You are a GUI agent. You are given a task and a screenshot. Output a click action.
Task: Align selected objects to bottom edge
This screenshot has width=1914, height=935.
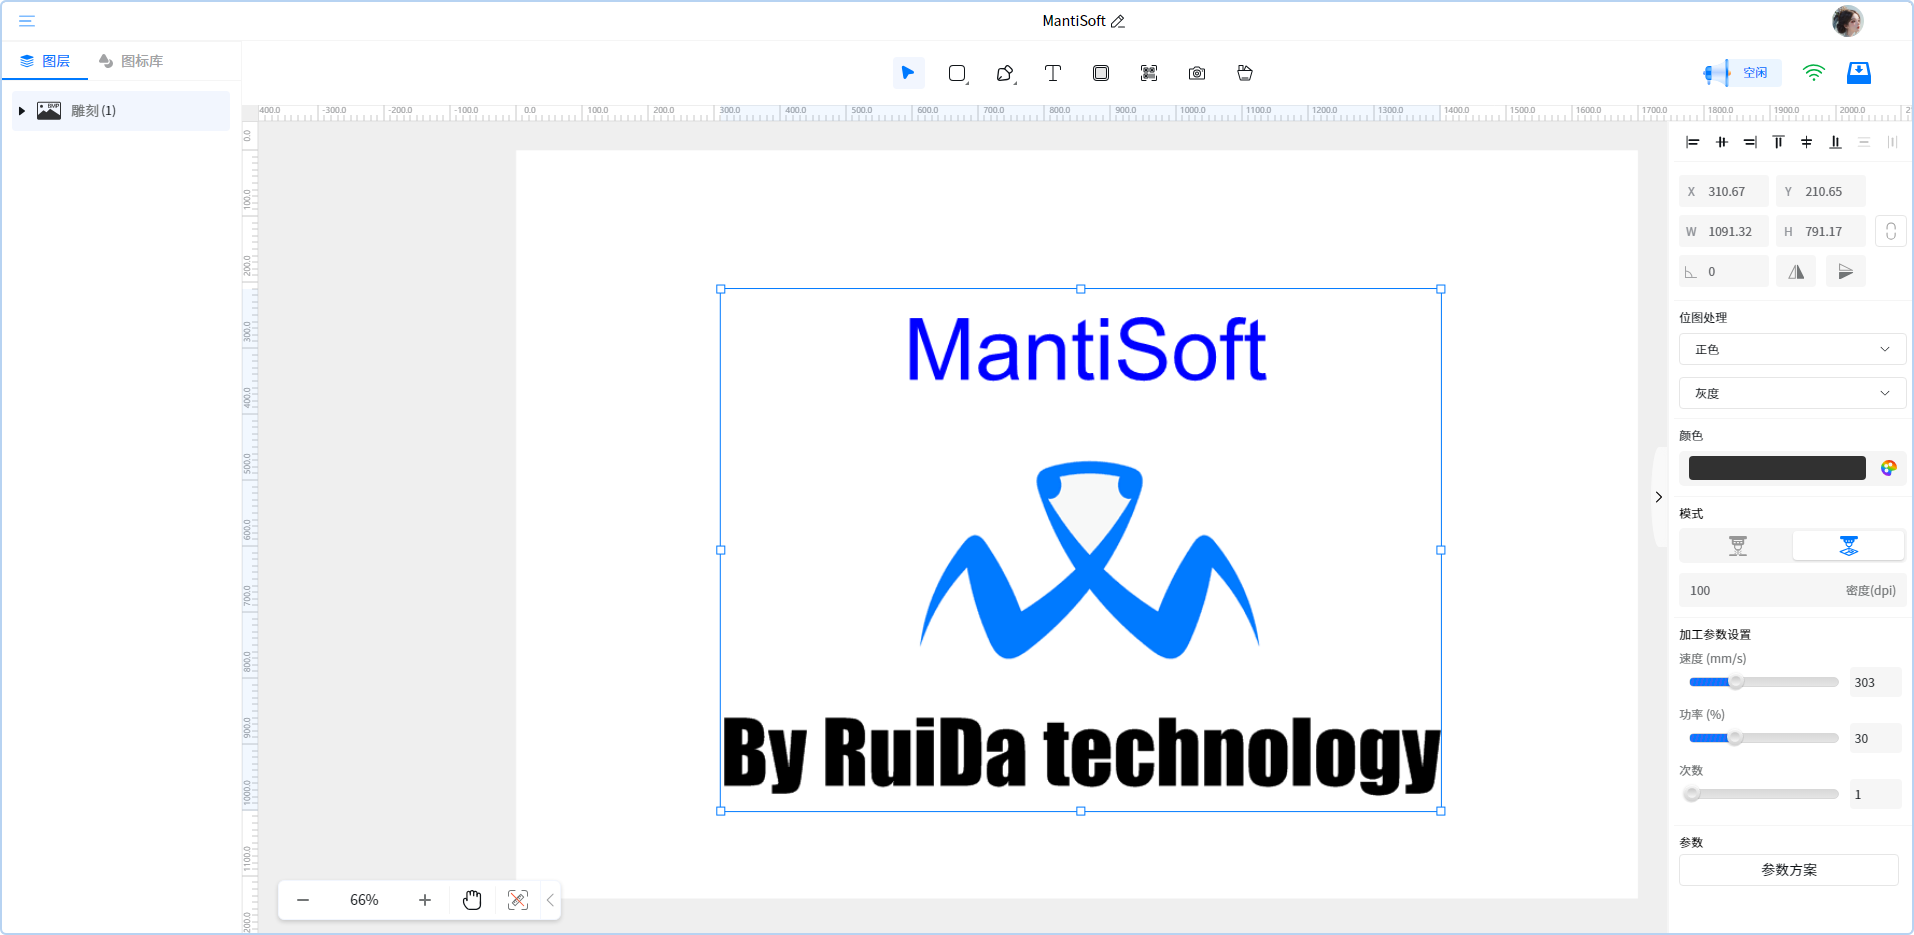click(1835, 142)
